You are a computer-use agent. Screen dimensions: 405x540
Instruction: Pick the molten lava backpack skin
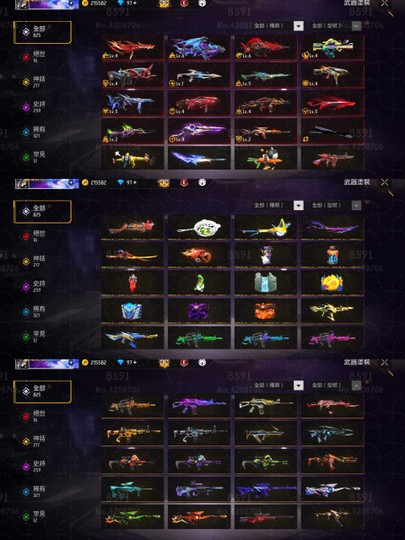click(x=265, y=311)
